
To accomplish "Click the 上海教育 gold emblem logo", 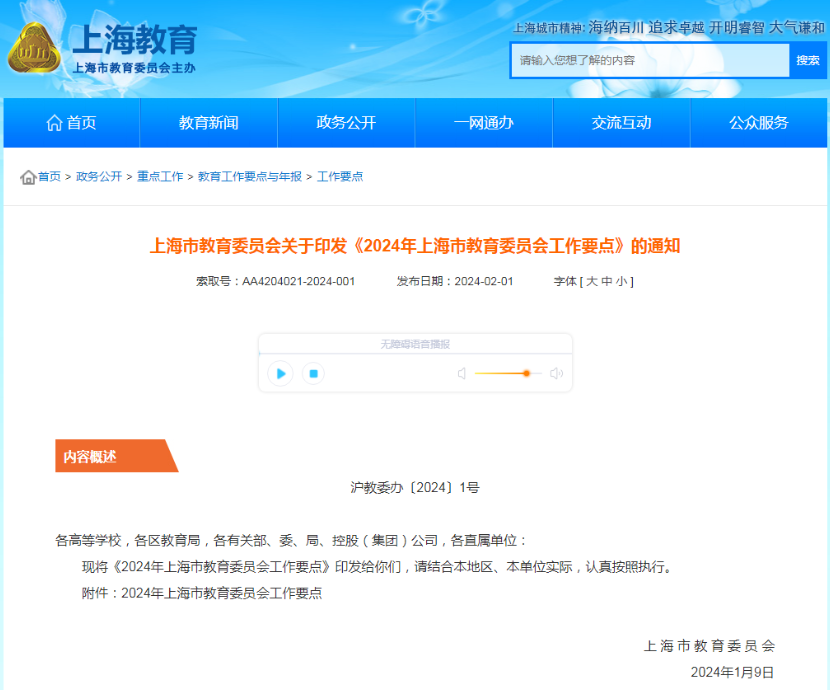I will [x=36, y=48].
